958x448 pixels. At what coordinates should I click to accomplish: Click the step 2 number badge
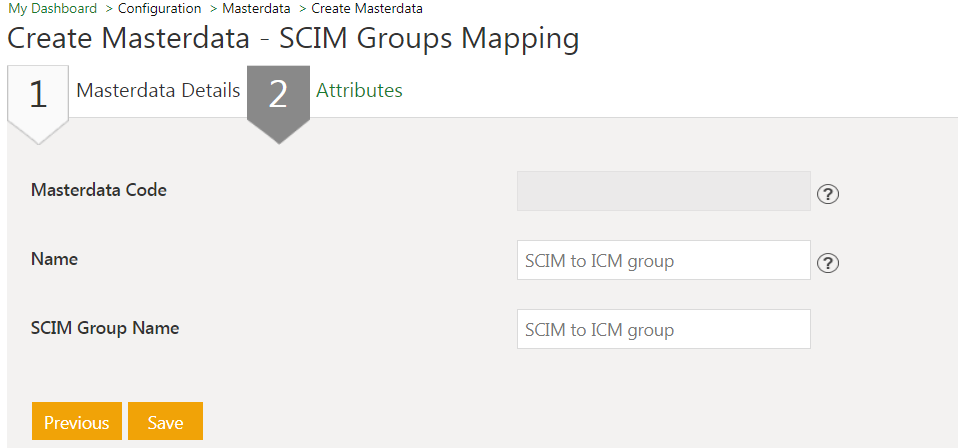click(x=278, y=94)
